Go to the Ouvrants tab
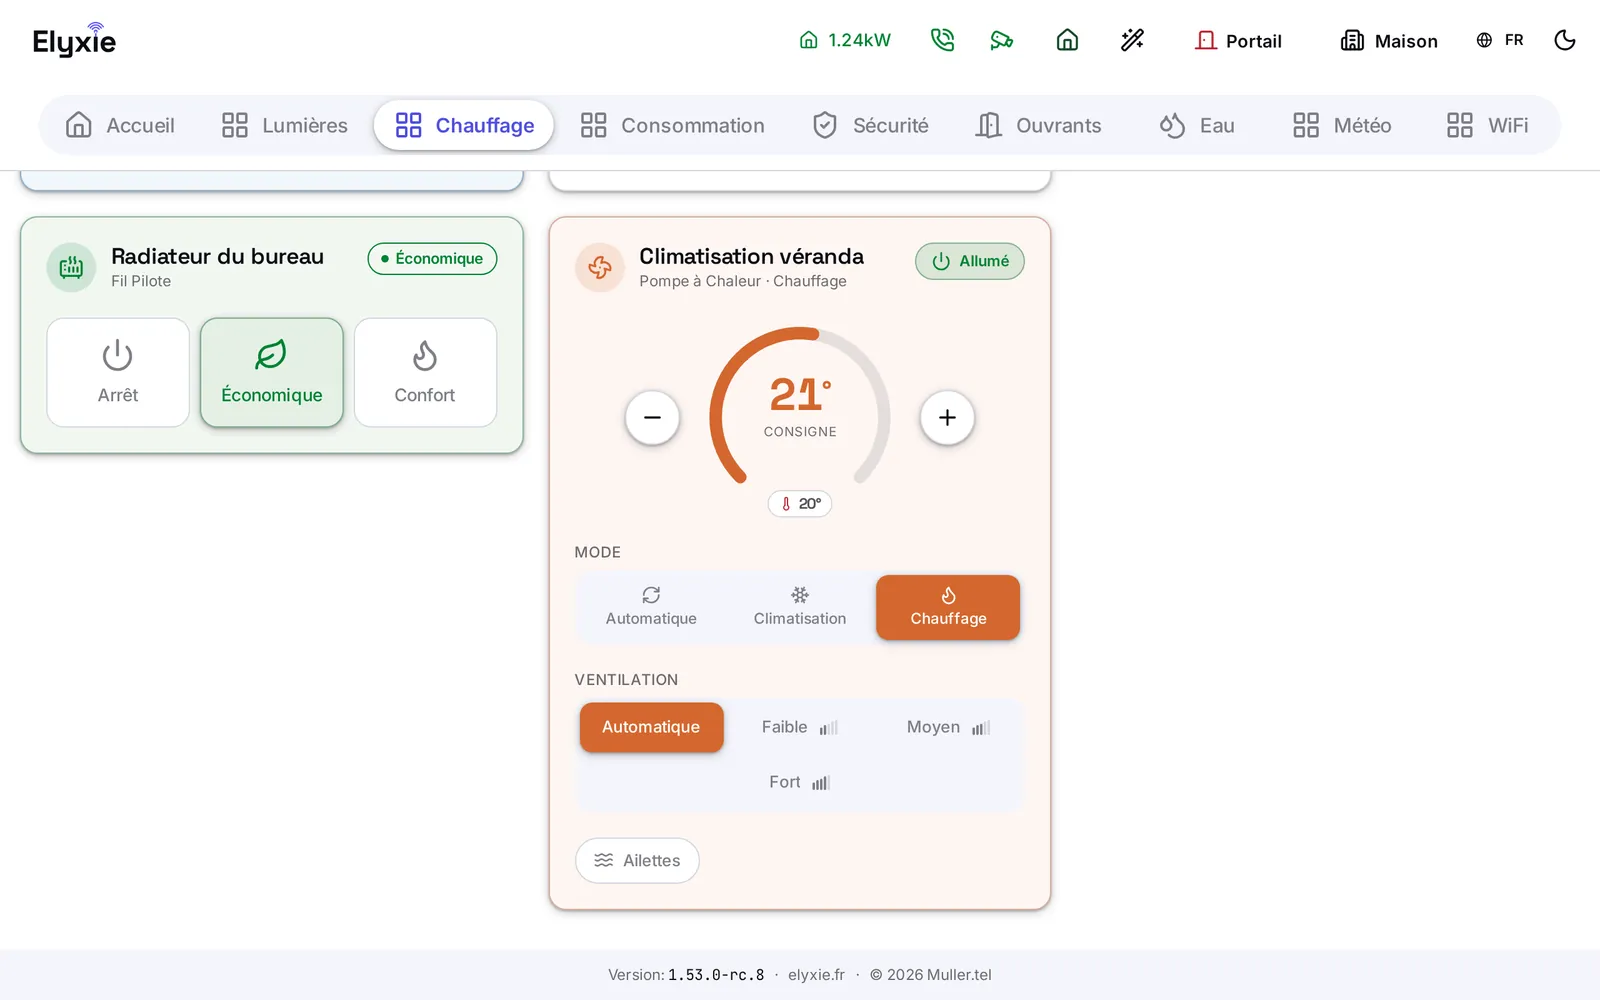This screenshot has width=1600, height=1000. point(1039,125)
